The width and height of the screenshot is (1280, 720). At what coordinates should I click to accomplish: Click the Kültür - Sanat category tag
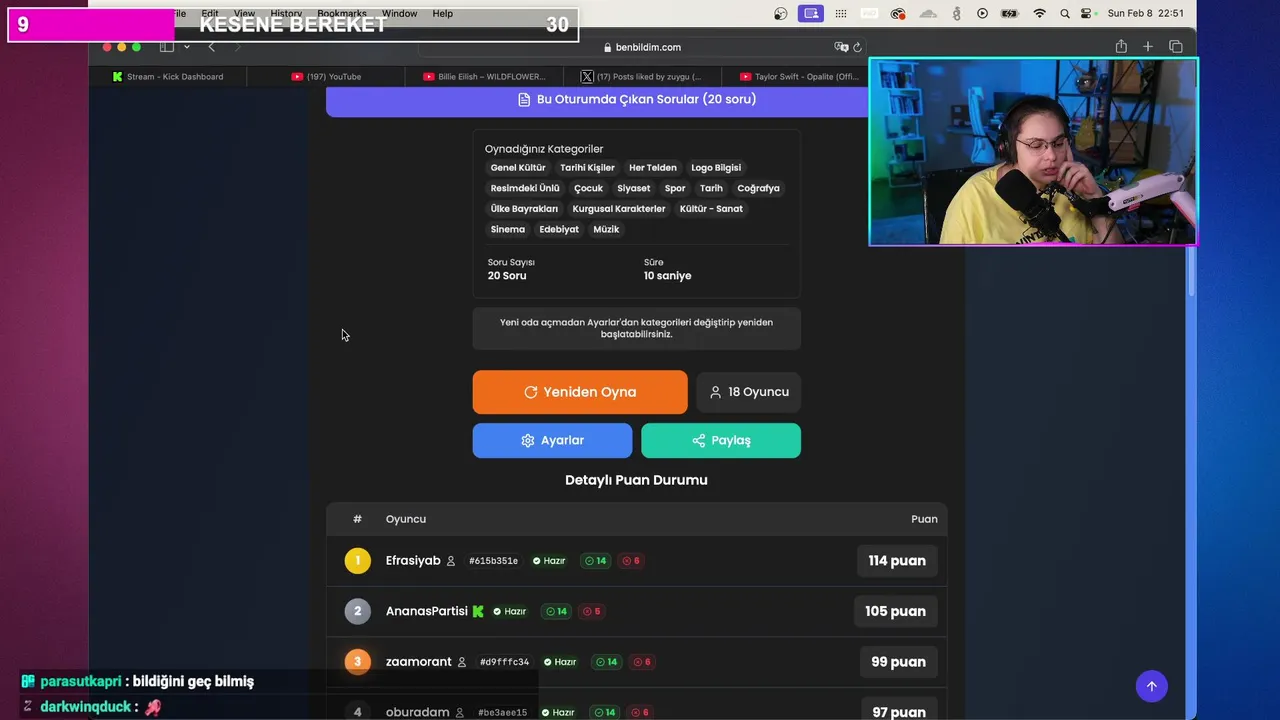point(711,209)
